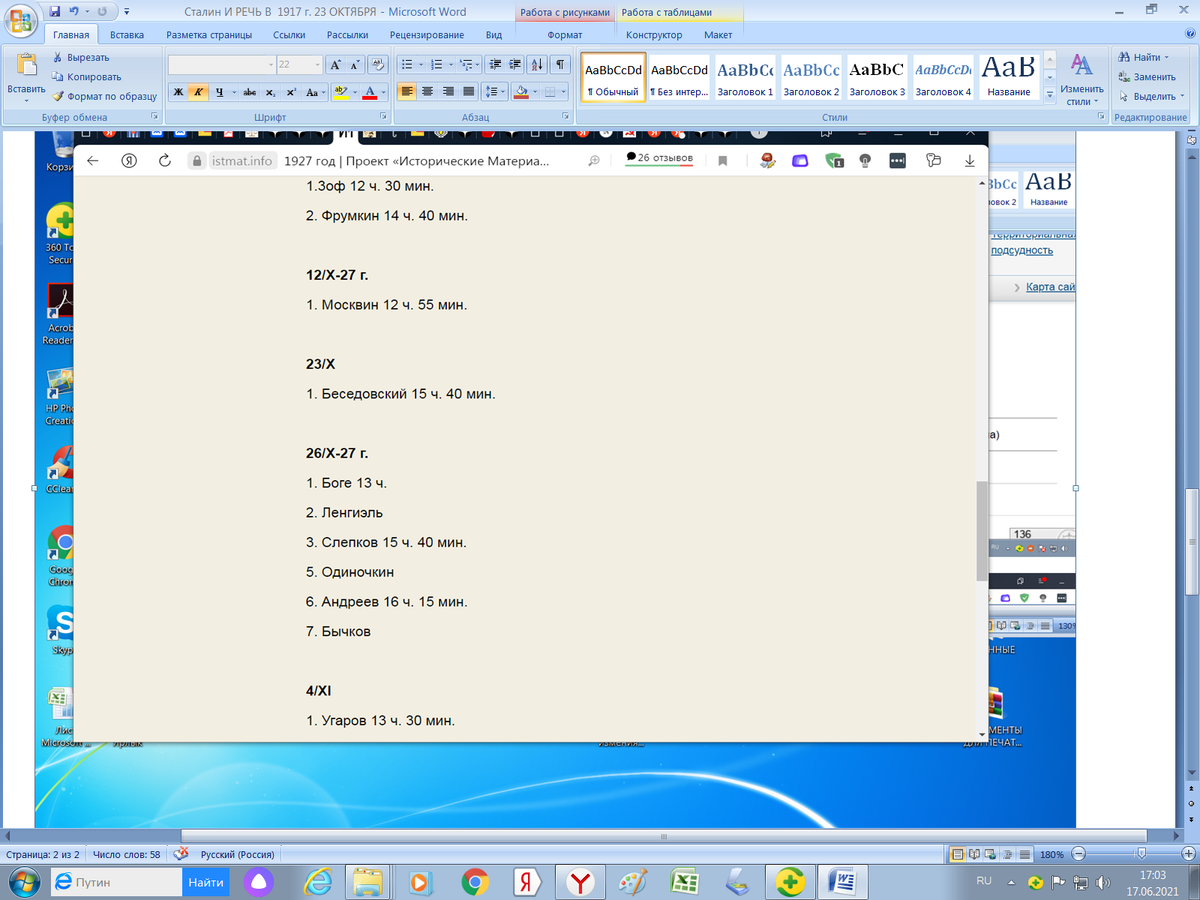Click Заменить replace button
The width and height of the screenshot is (1200, 900).
(1147, 76)
